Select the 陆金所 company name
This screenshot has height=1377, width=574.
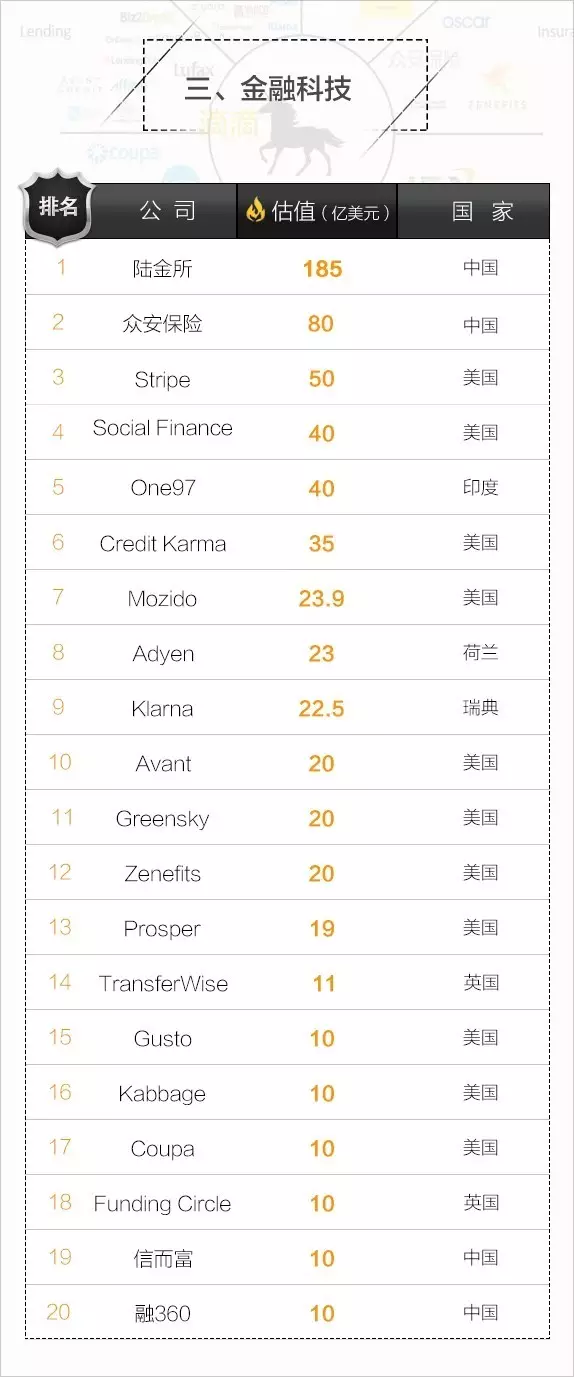click(x=162, y=268)
